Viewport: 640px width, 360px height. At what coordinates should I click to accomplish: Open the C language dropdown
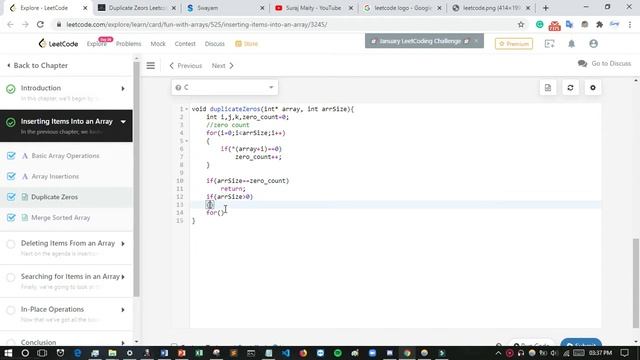(x=225, y=87)
